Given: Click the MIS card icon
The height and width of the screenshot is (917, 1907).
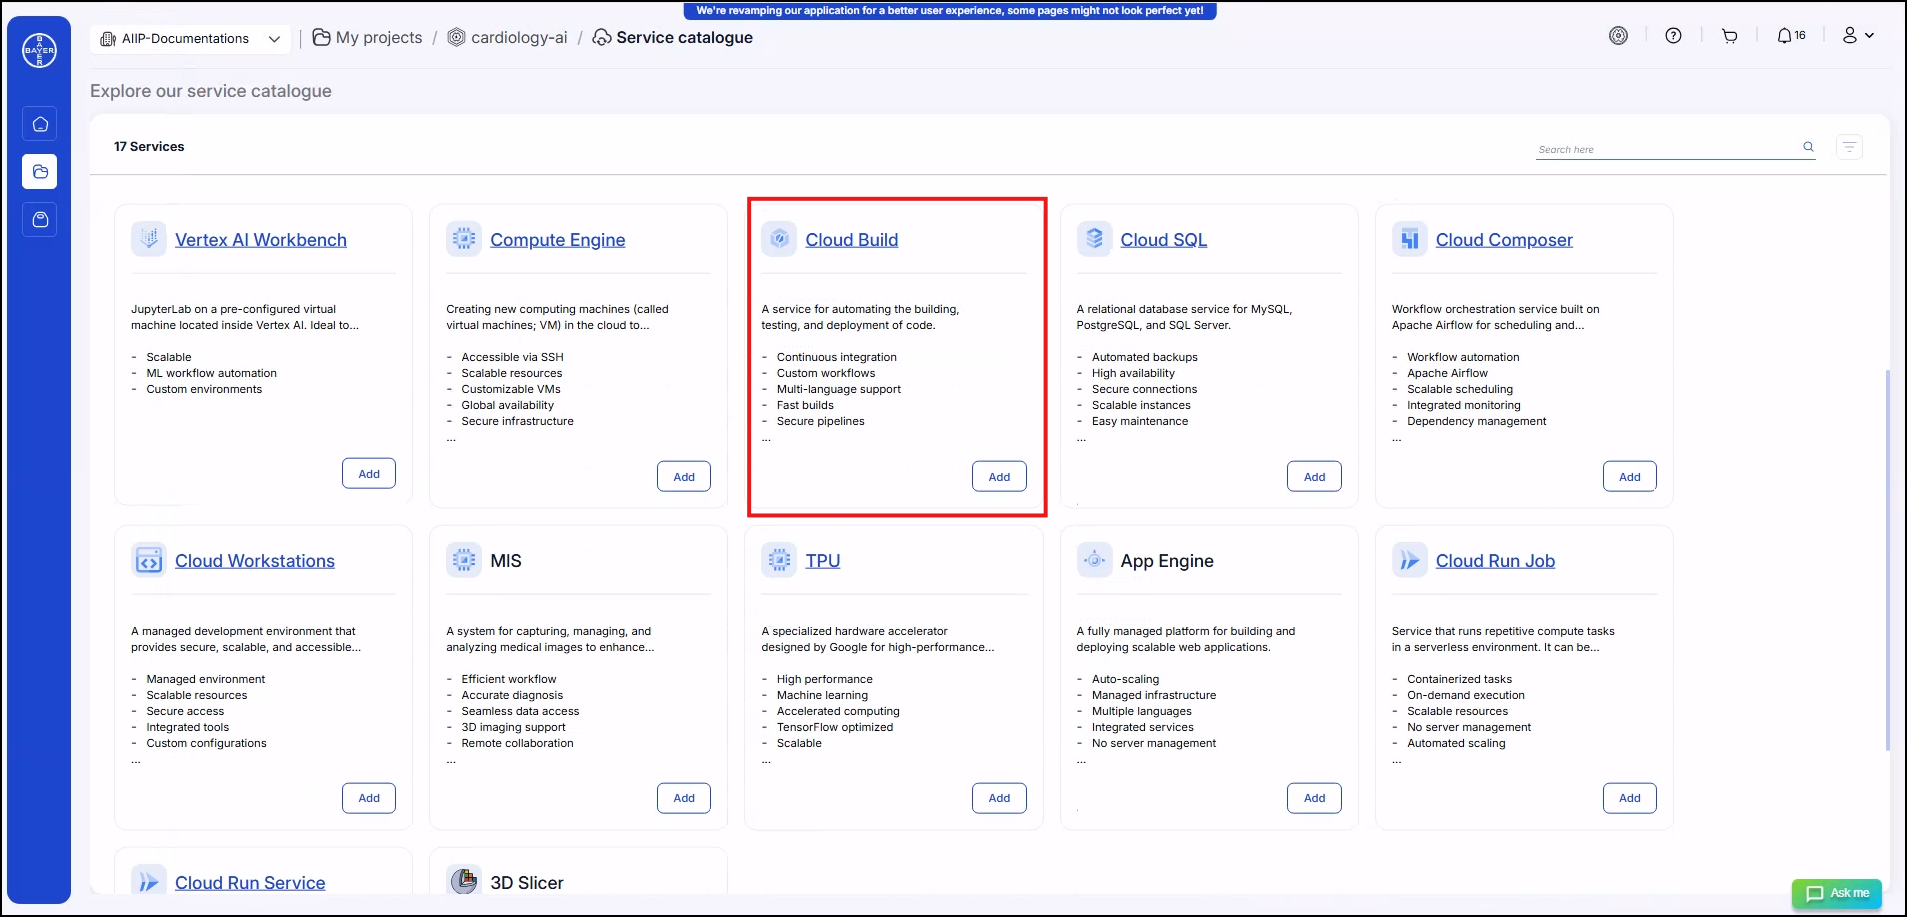Looking at the screenshot, I should 464,560.
